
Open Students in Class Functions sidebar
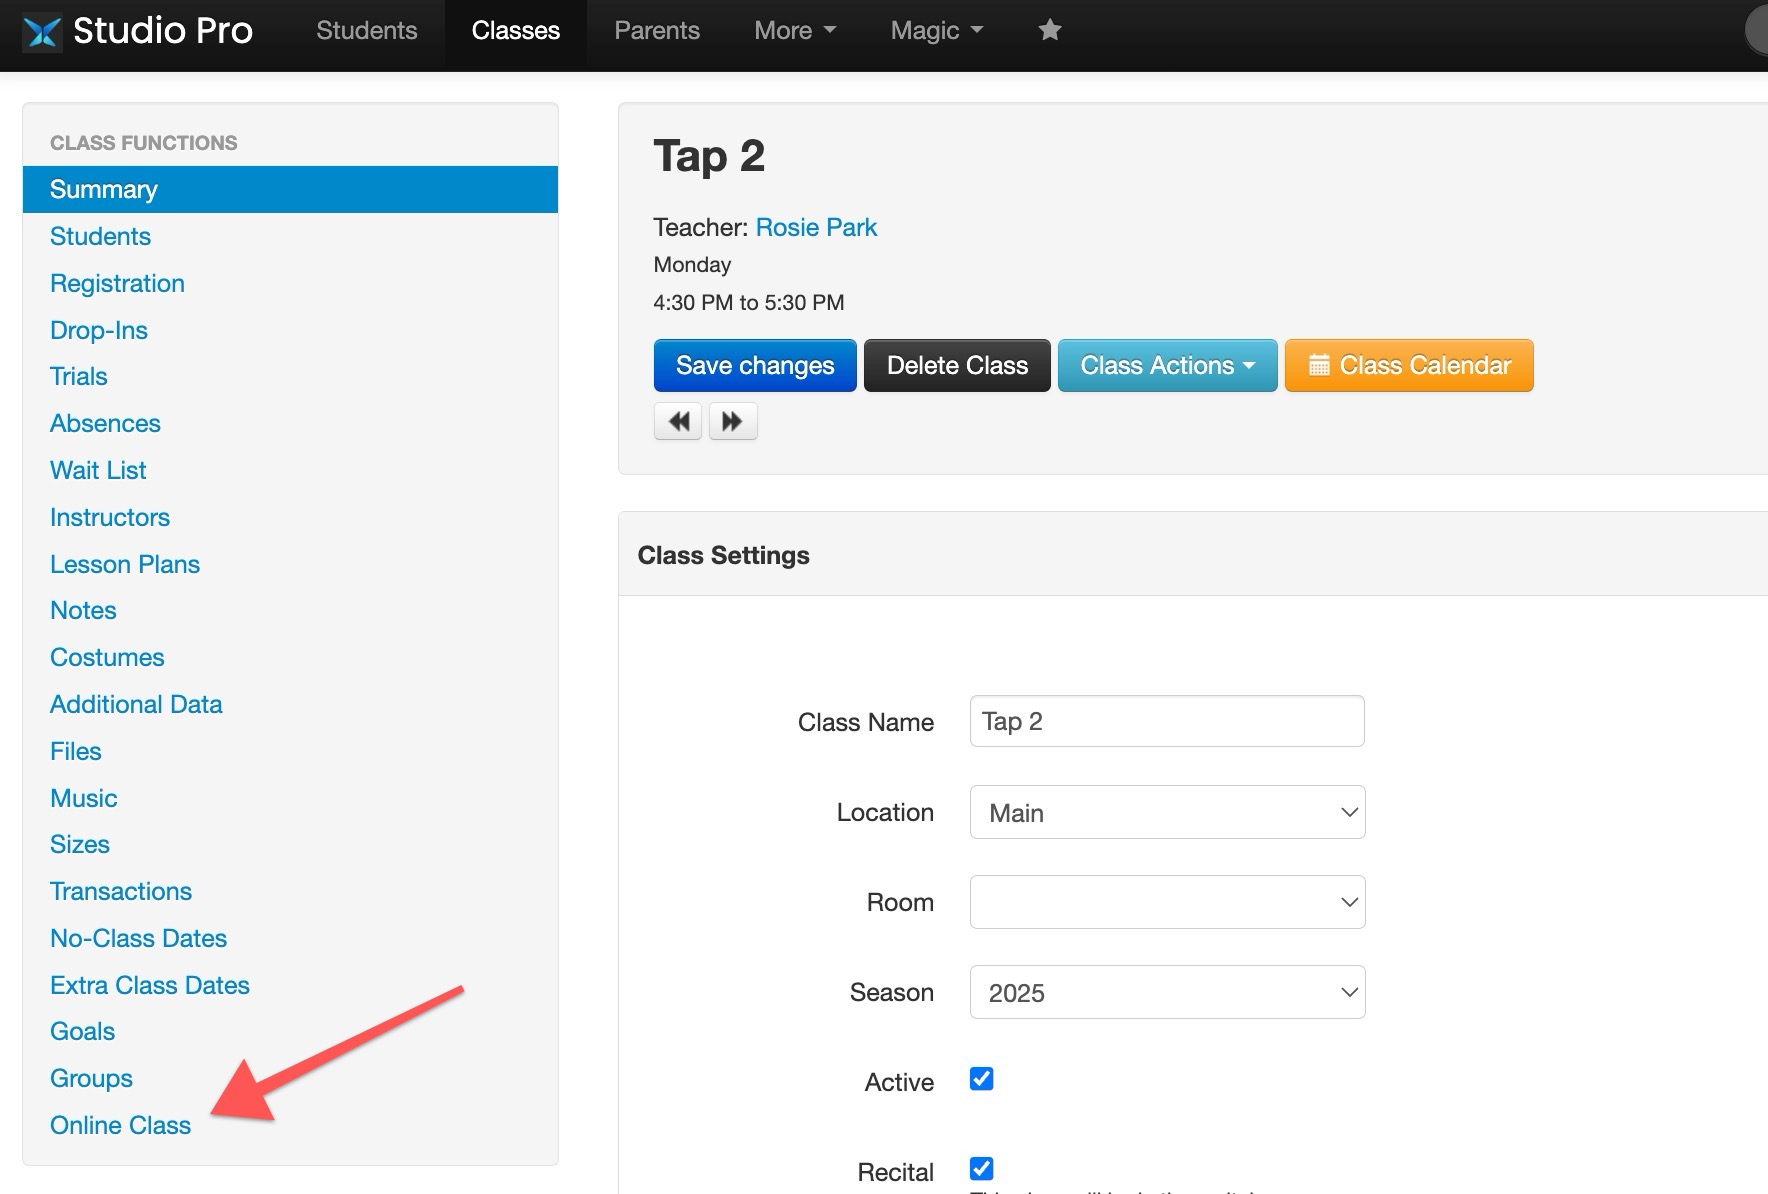100,236
